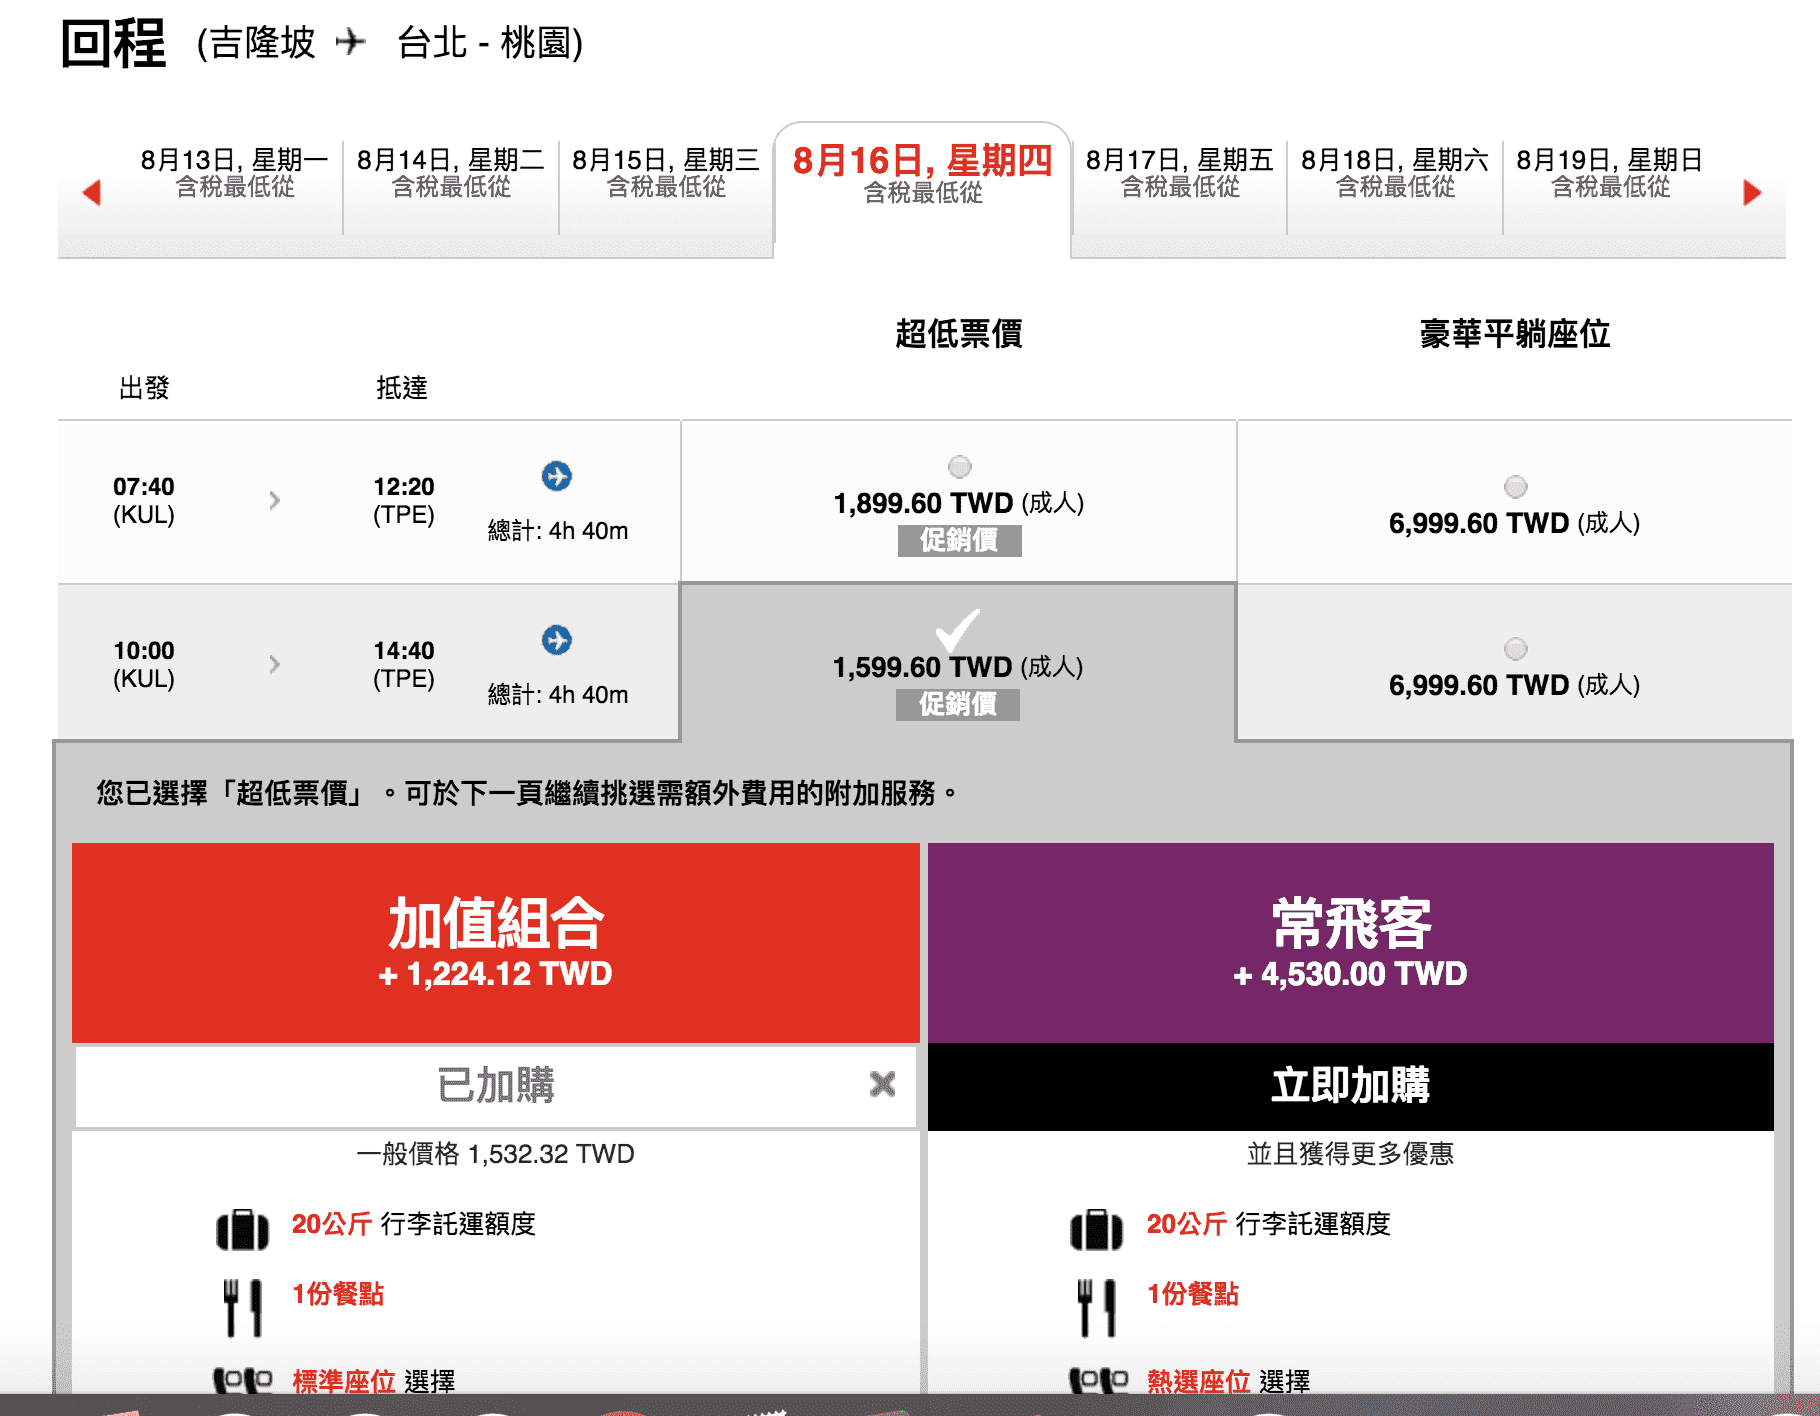The image size is (1820, 1416).
Task: Click the 並且獲得更多優惠 text
Action: (1351, 1154)
